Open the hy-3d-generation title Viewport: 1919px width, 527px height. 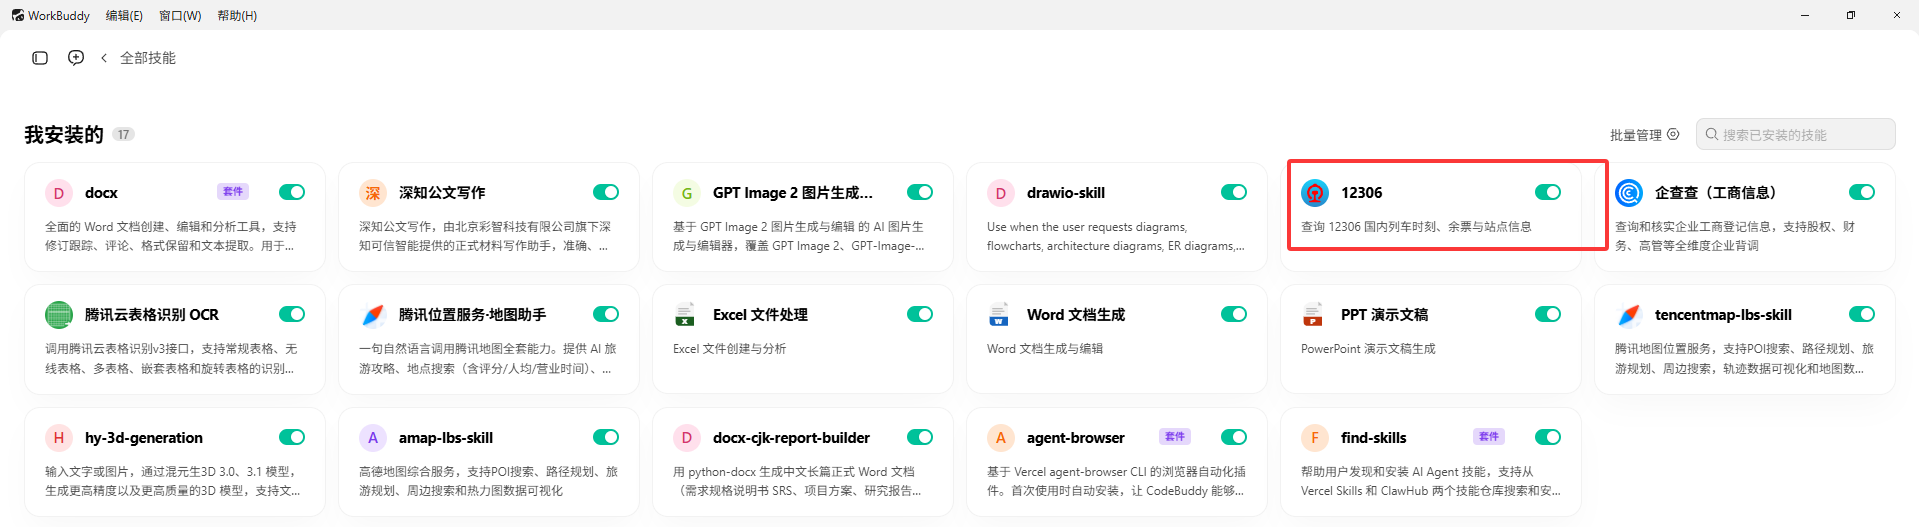click(144, 438)
